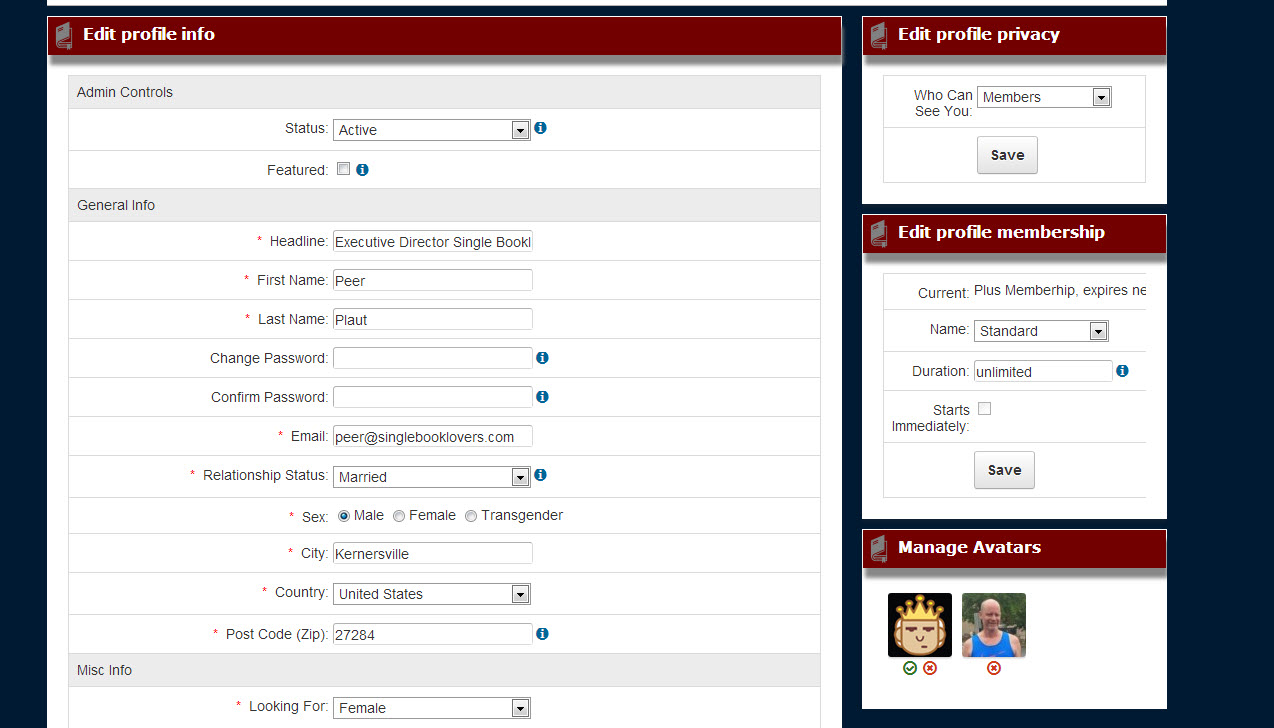The image size is (1274, 728).
Task: Click info icon next to Confirm Password
Action: 542,397
